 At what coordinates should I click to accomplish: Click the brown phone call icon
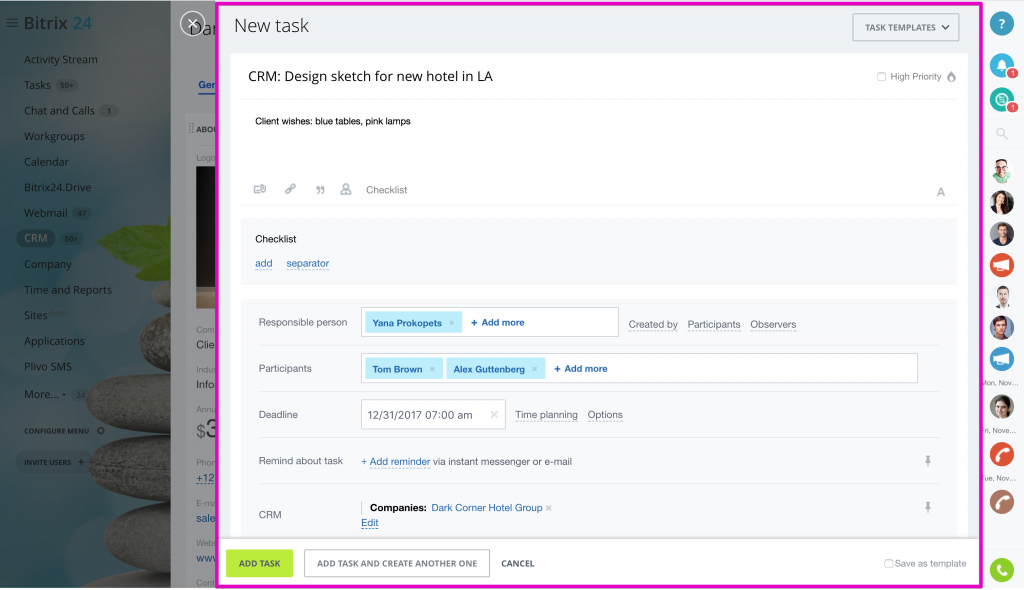tap(1002, 502)
